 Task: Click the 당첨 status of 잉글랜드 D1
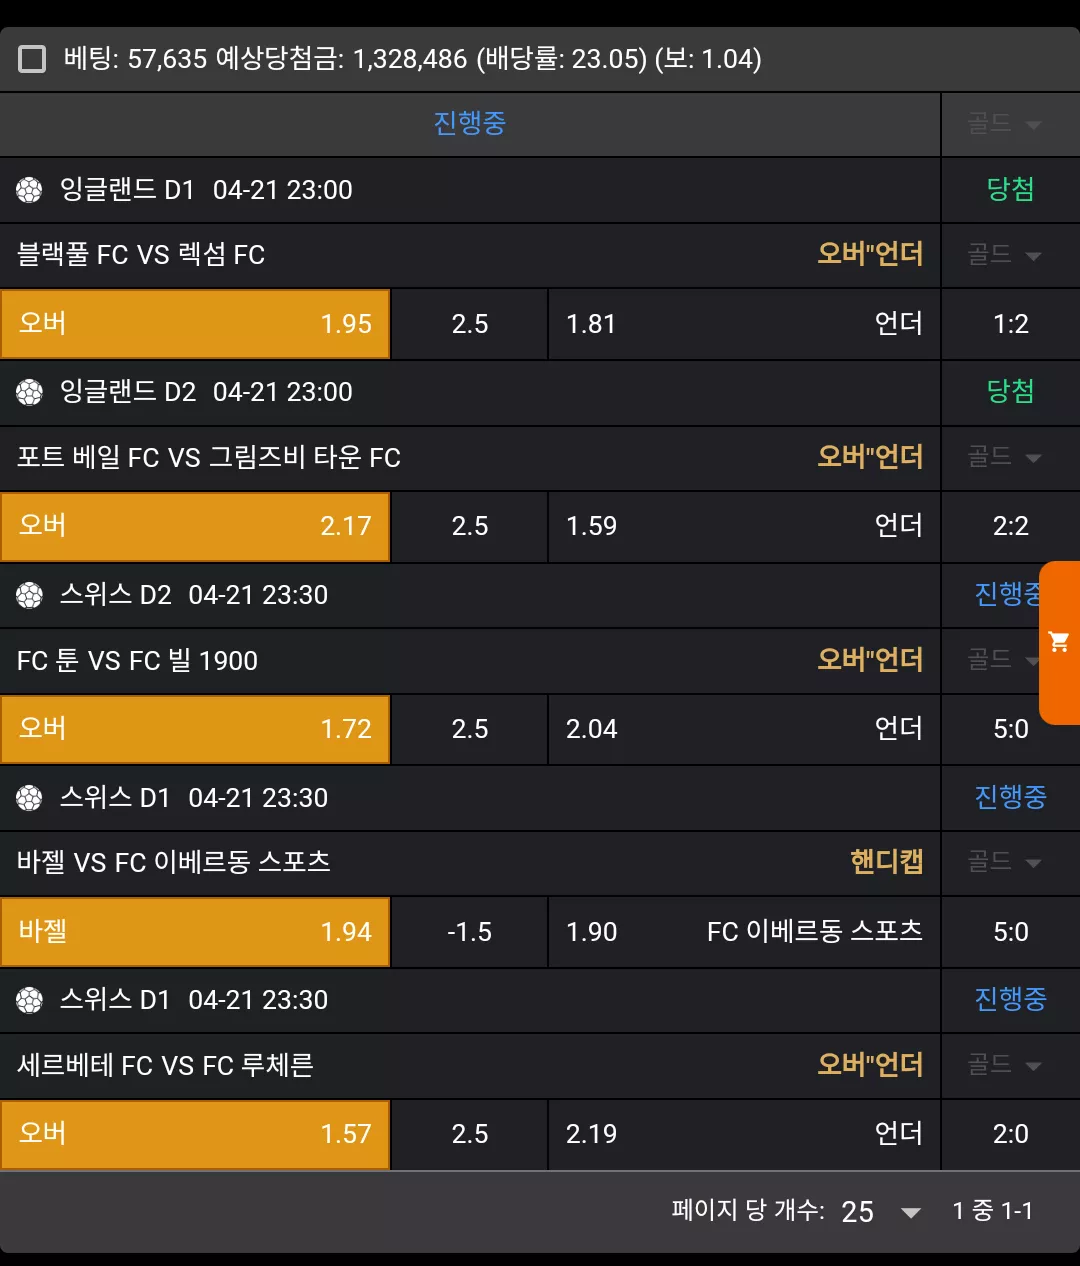1010,190
